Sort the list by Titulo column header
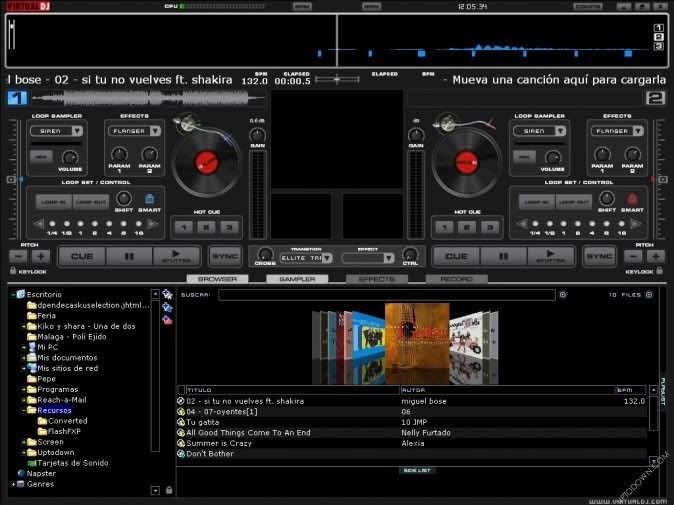 292,390
